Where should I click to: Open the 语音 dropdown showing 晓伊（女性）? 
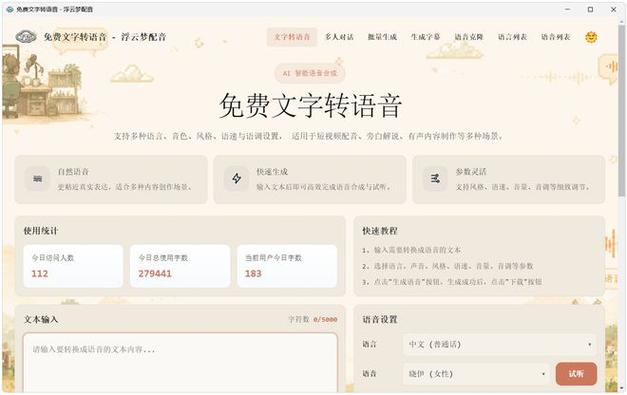(477, 374)
